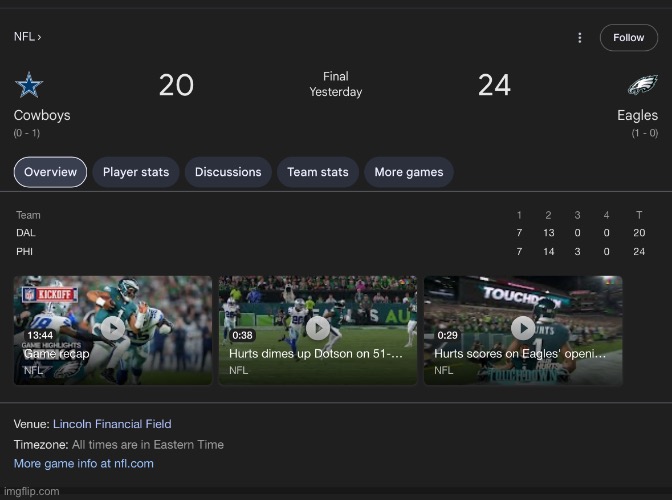Viewport: 672px width, 500px height.
Task: Switch to Player stats tab
Action: 136,172
